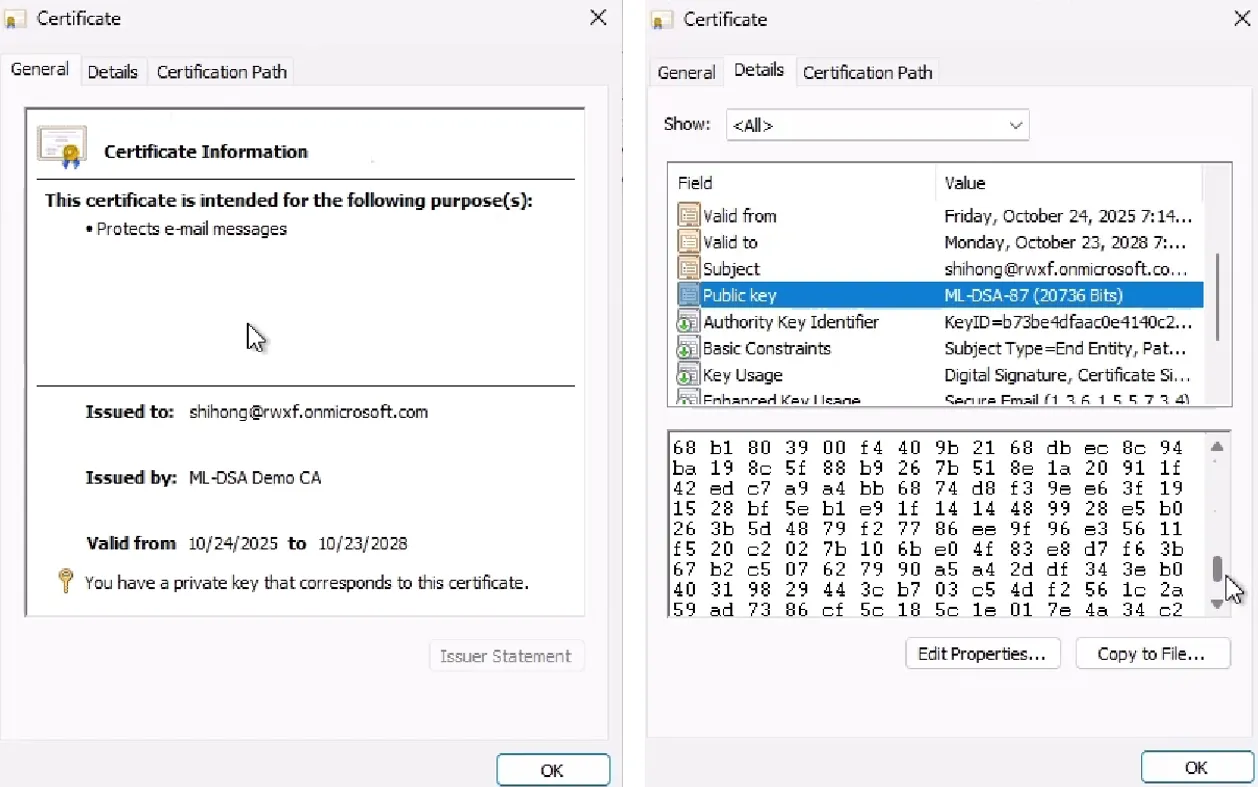Click the key icon beside the private key message

coord(65,582)
